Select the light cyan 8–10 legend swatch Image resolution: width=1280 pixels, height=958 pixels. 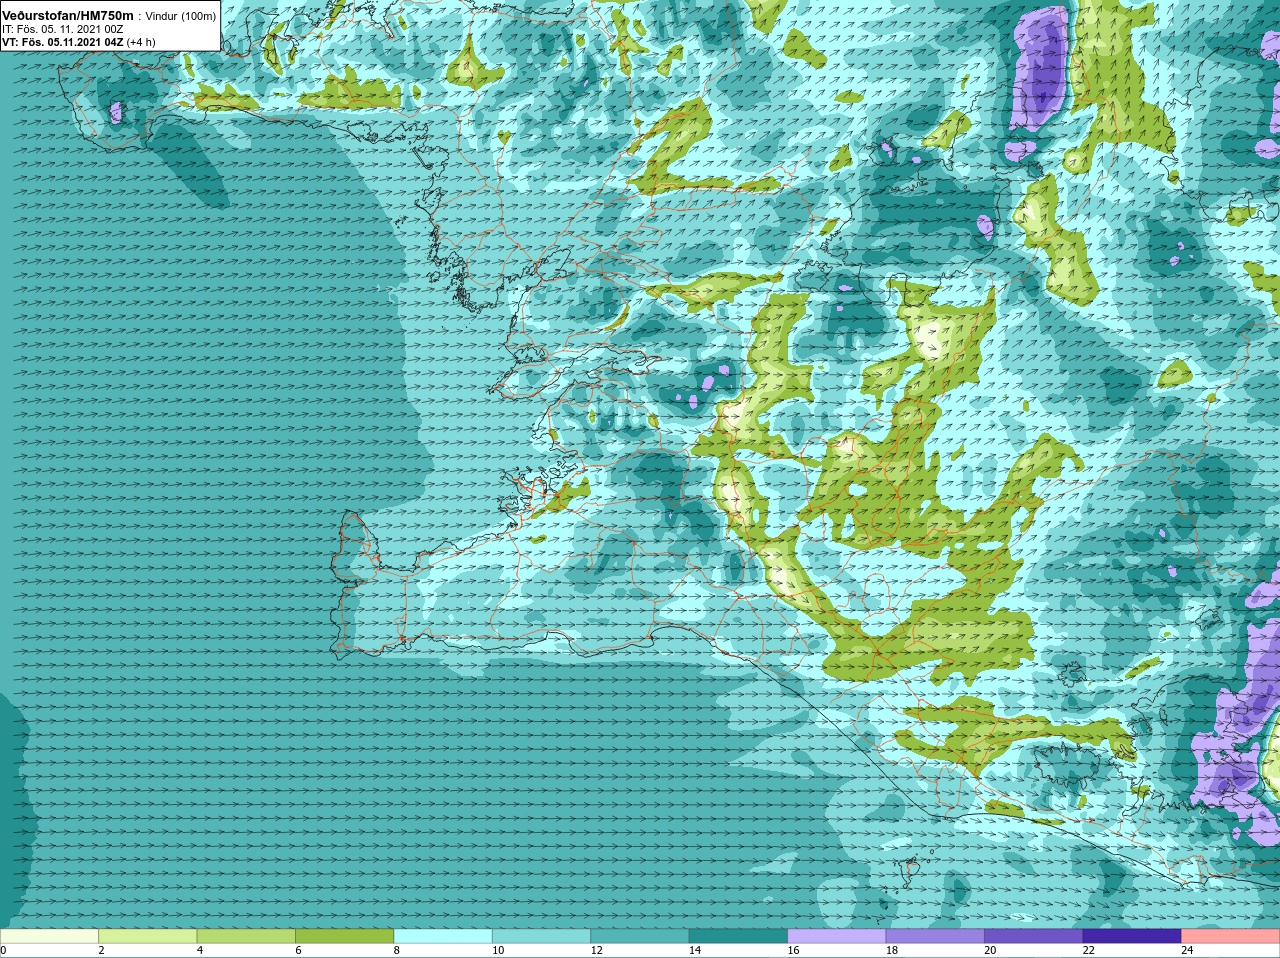(x=443, y=936)
